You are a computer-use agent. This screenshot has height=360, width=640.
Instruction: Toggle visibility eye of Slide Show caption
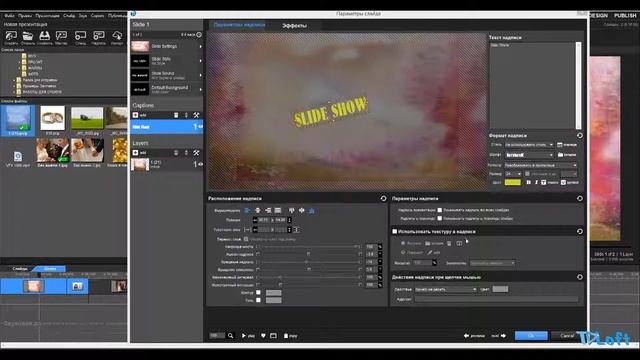click(x=200, y=127)
